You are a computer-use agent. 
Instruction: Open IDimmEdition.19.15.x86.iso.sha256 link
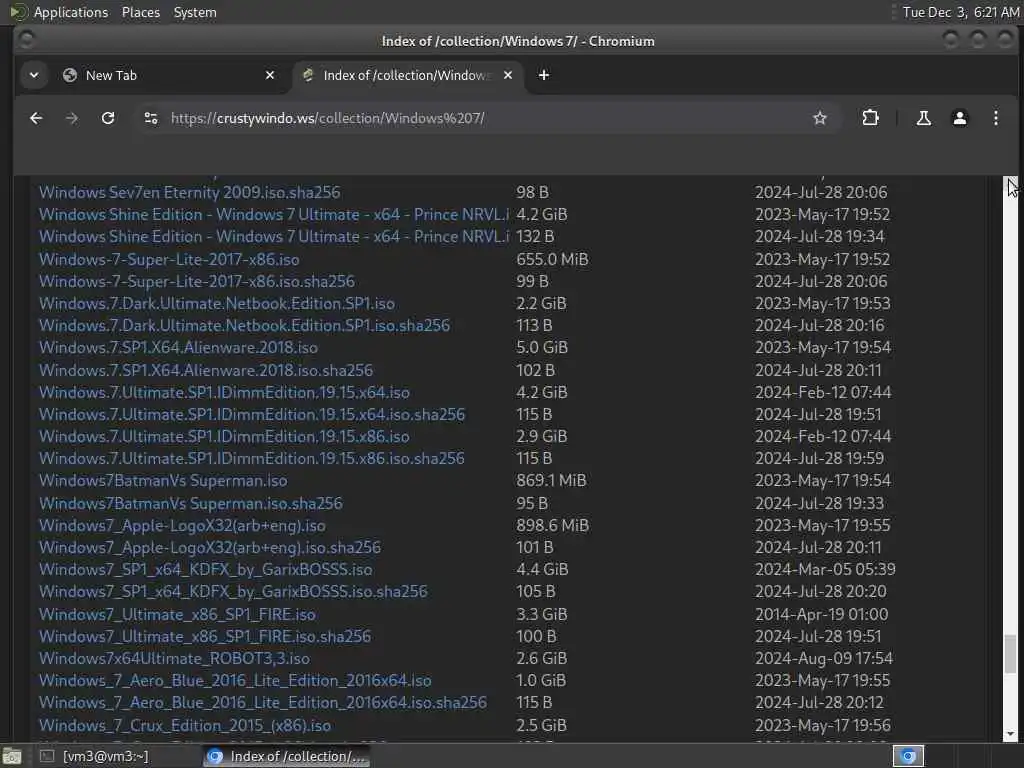(x=251, y=458)
